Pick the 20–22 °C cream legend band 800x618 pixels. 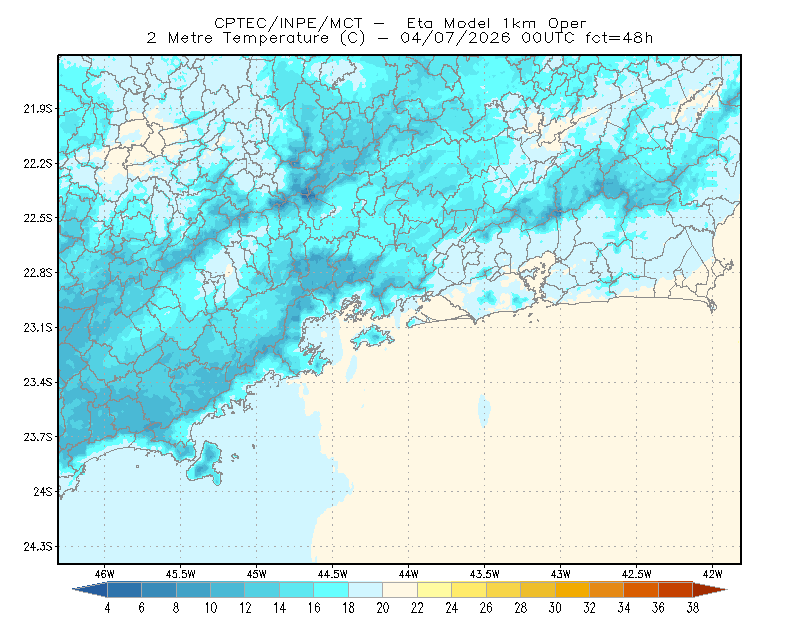400,590
